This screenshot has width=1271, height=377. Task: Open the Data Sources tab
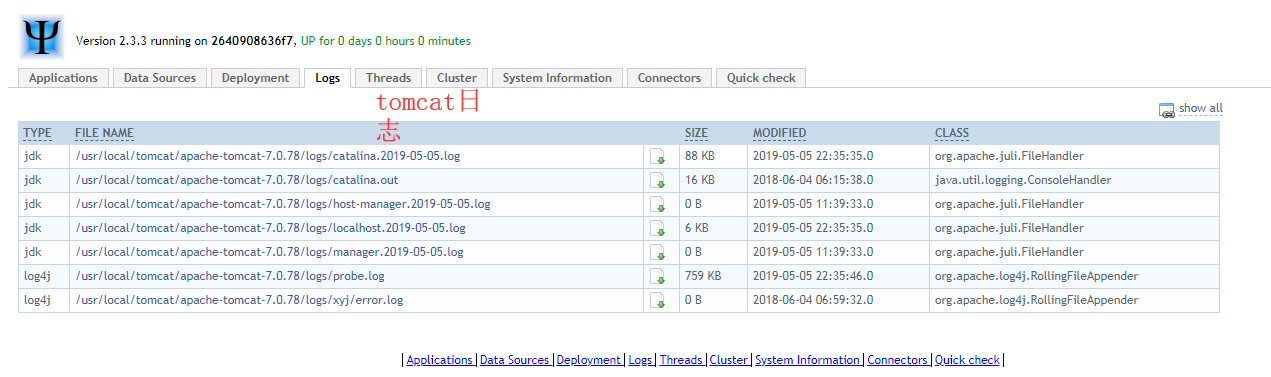160,78
